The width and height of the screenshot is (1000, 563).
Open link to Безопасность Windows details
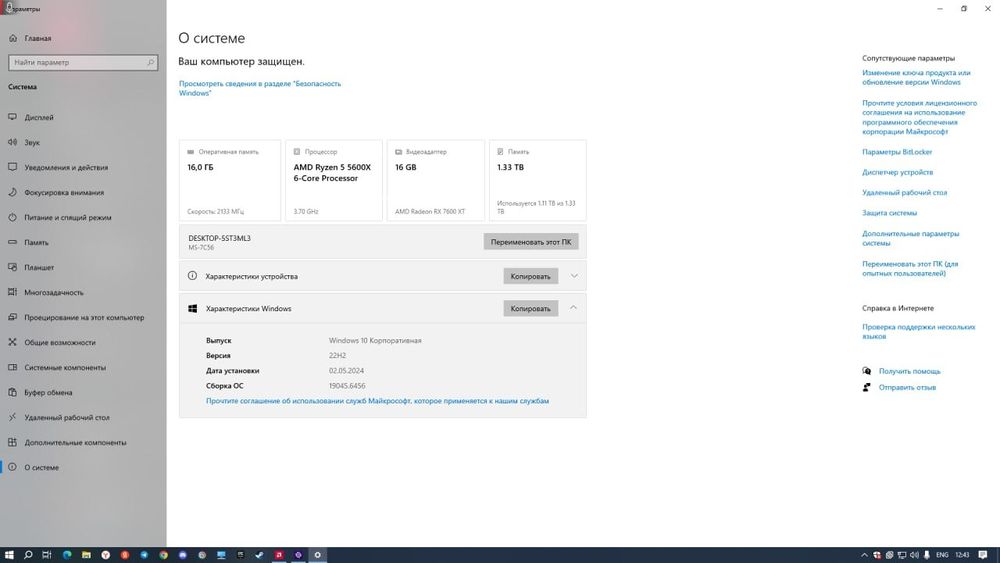pyautogui.click(x=260, y=88)
